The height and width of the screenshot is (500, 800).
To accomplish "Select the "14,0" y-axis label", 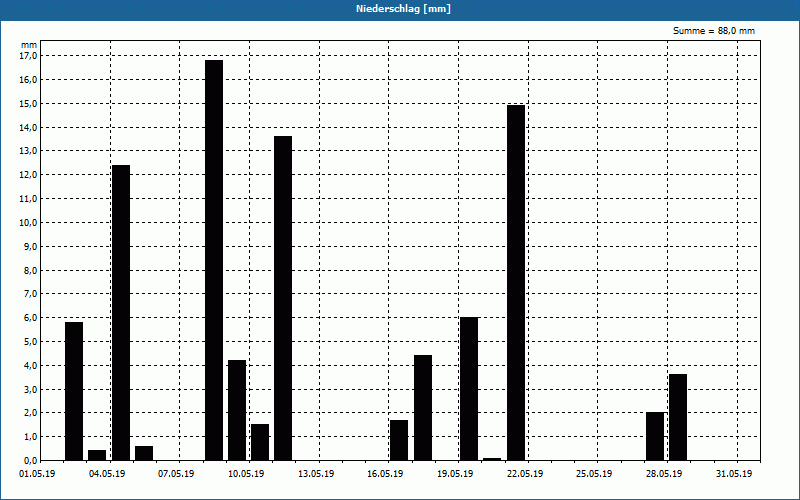I will [29, 128].
